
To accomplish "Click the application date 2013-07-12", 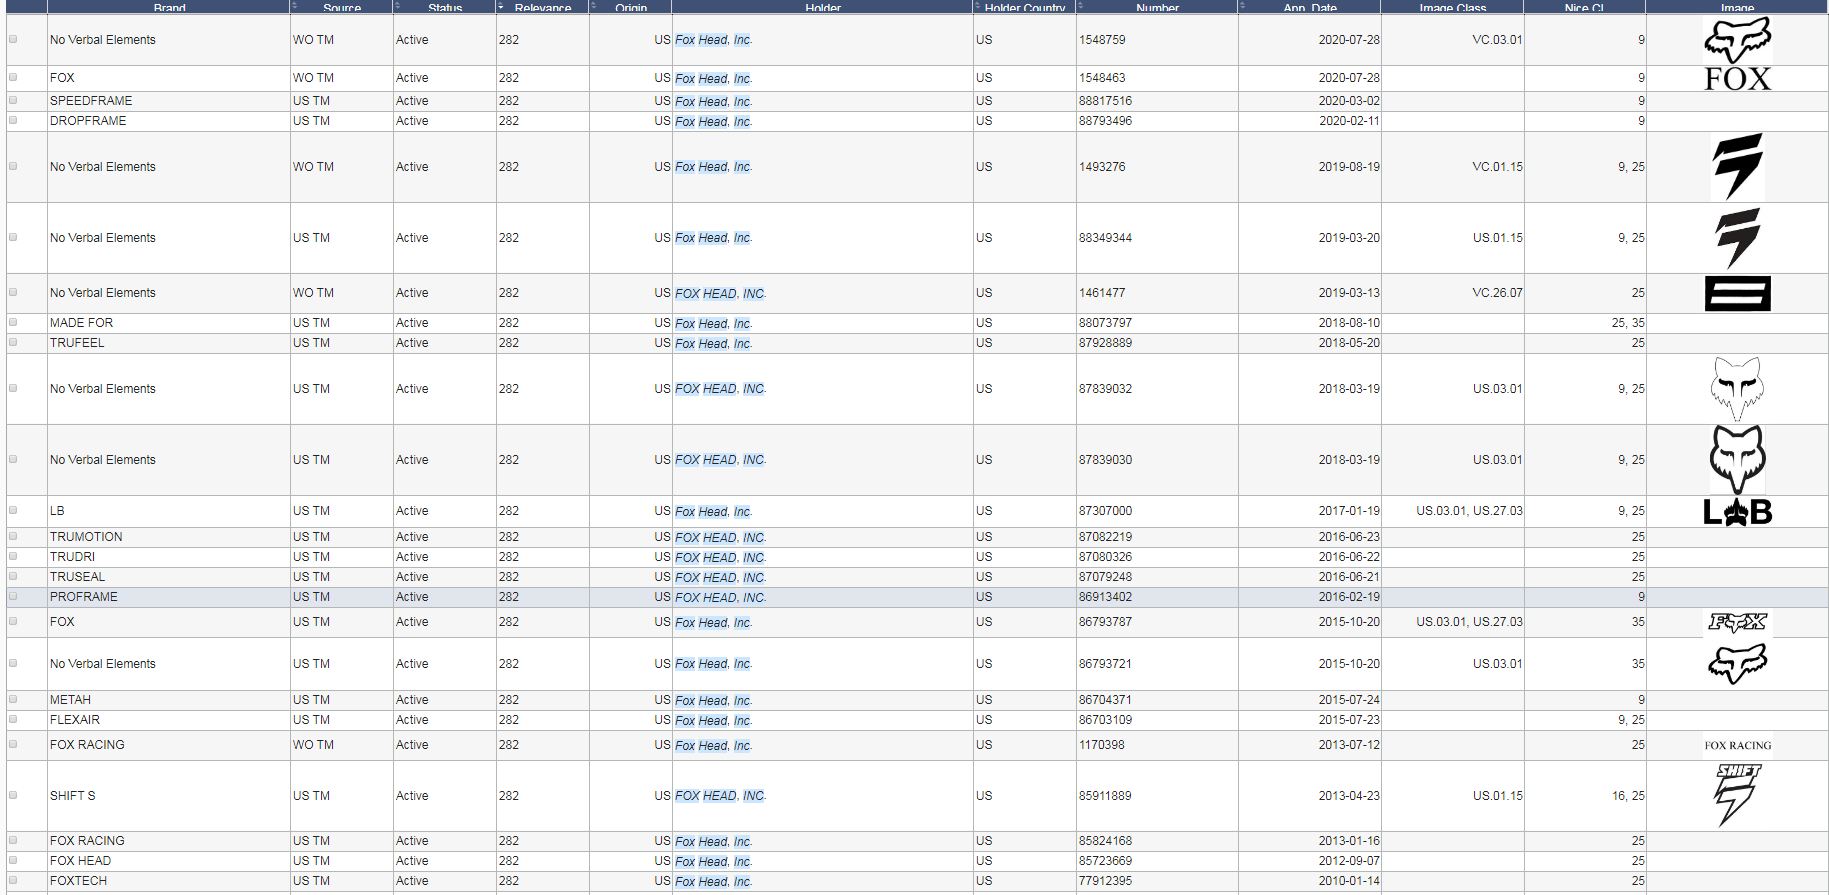I will click(1349, 745).
